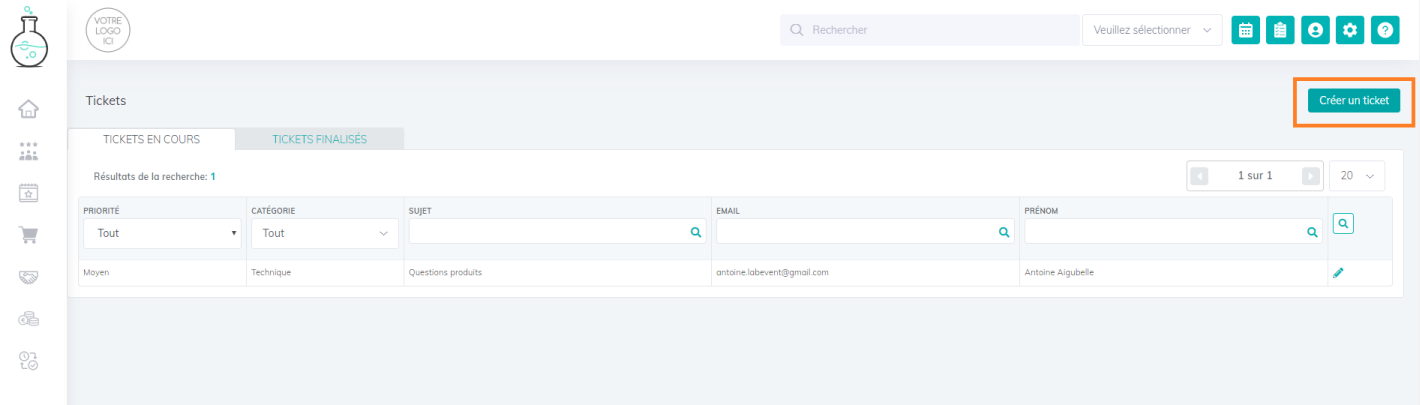
Task: Open the calendar icon in top bar
Action: (x=1245, y=30)
